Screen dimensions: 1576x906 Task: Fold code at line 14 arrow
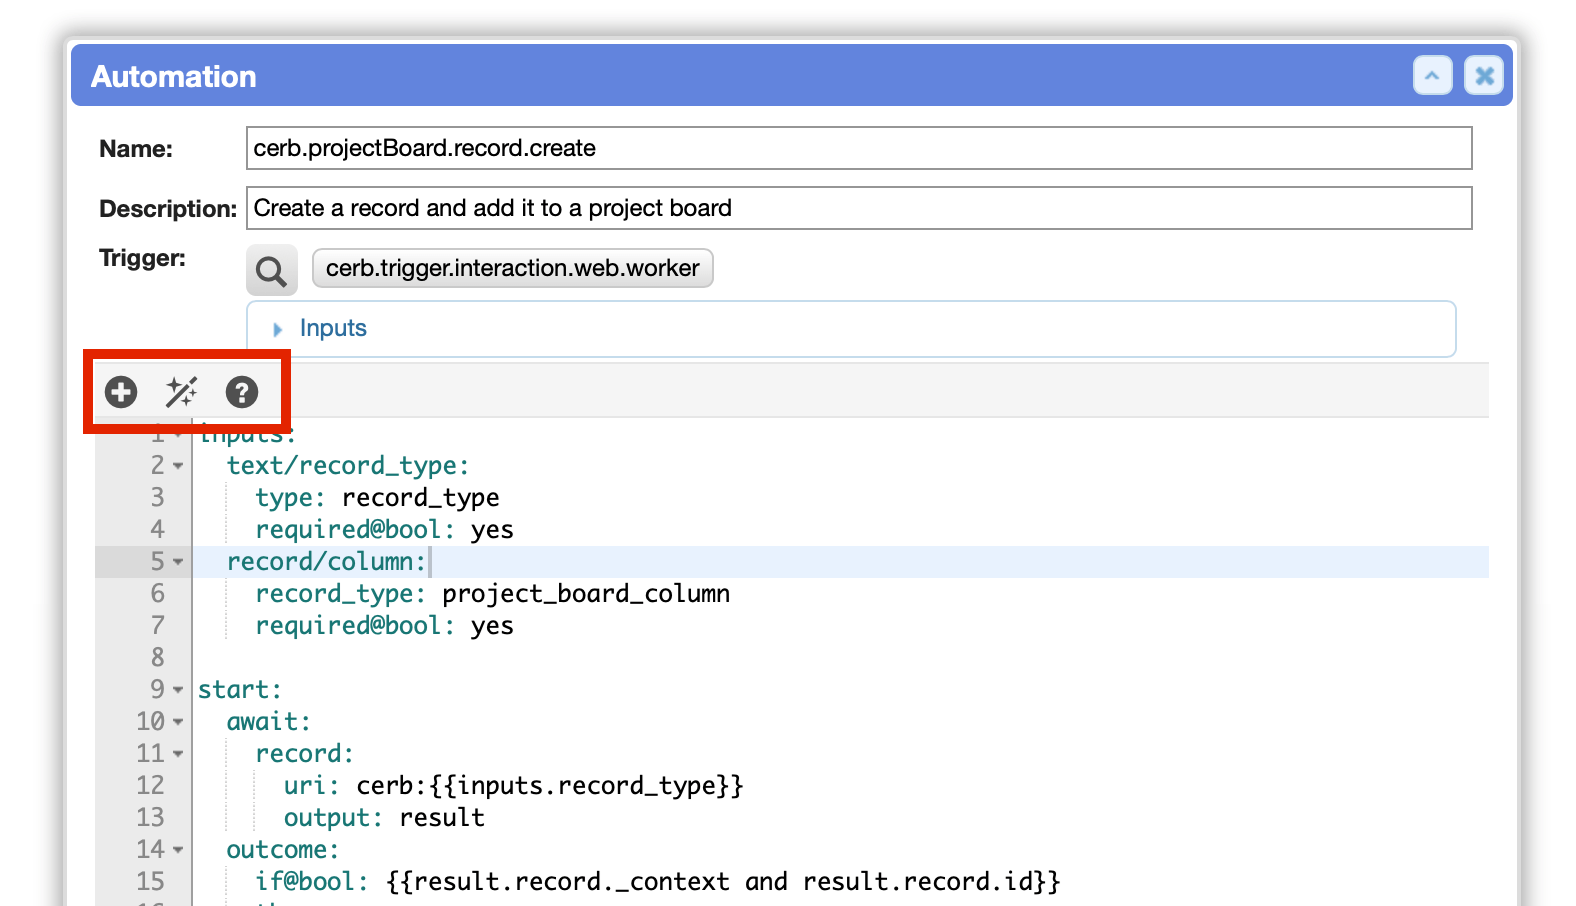pos(178,850)
